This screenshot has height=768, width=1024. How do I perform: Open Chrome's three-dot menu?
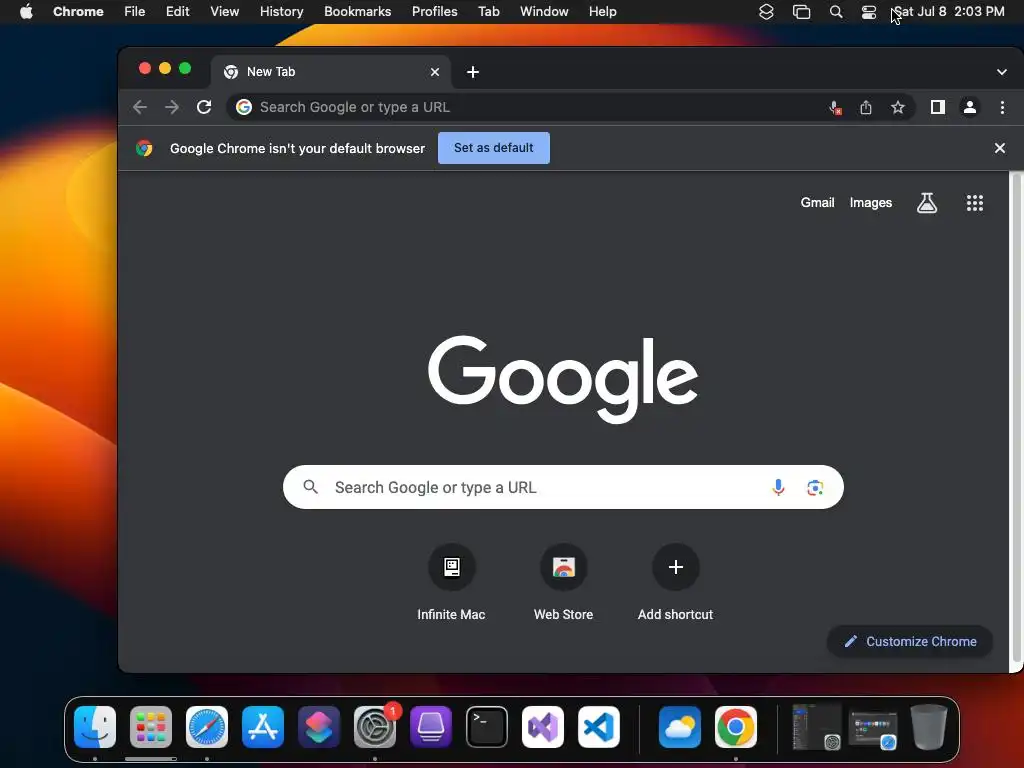(x=1002, y=107)
